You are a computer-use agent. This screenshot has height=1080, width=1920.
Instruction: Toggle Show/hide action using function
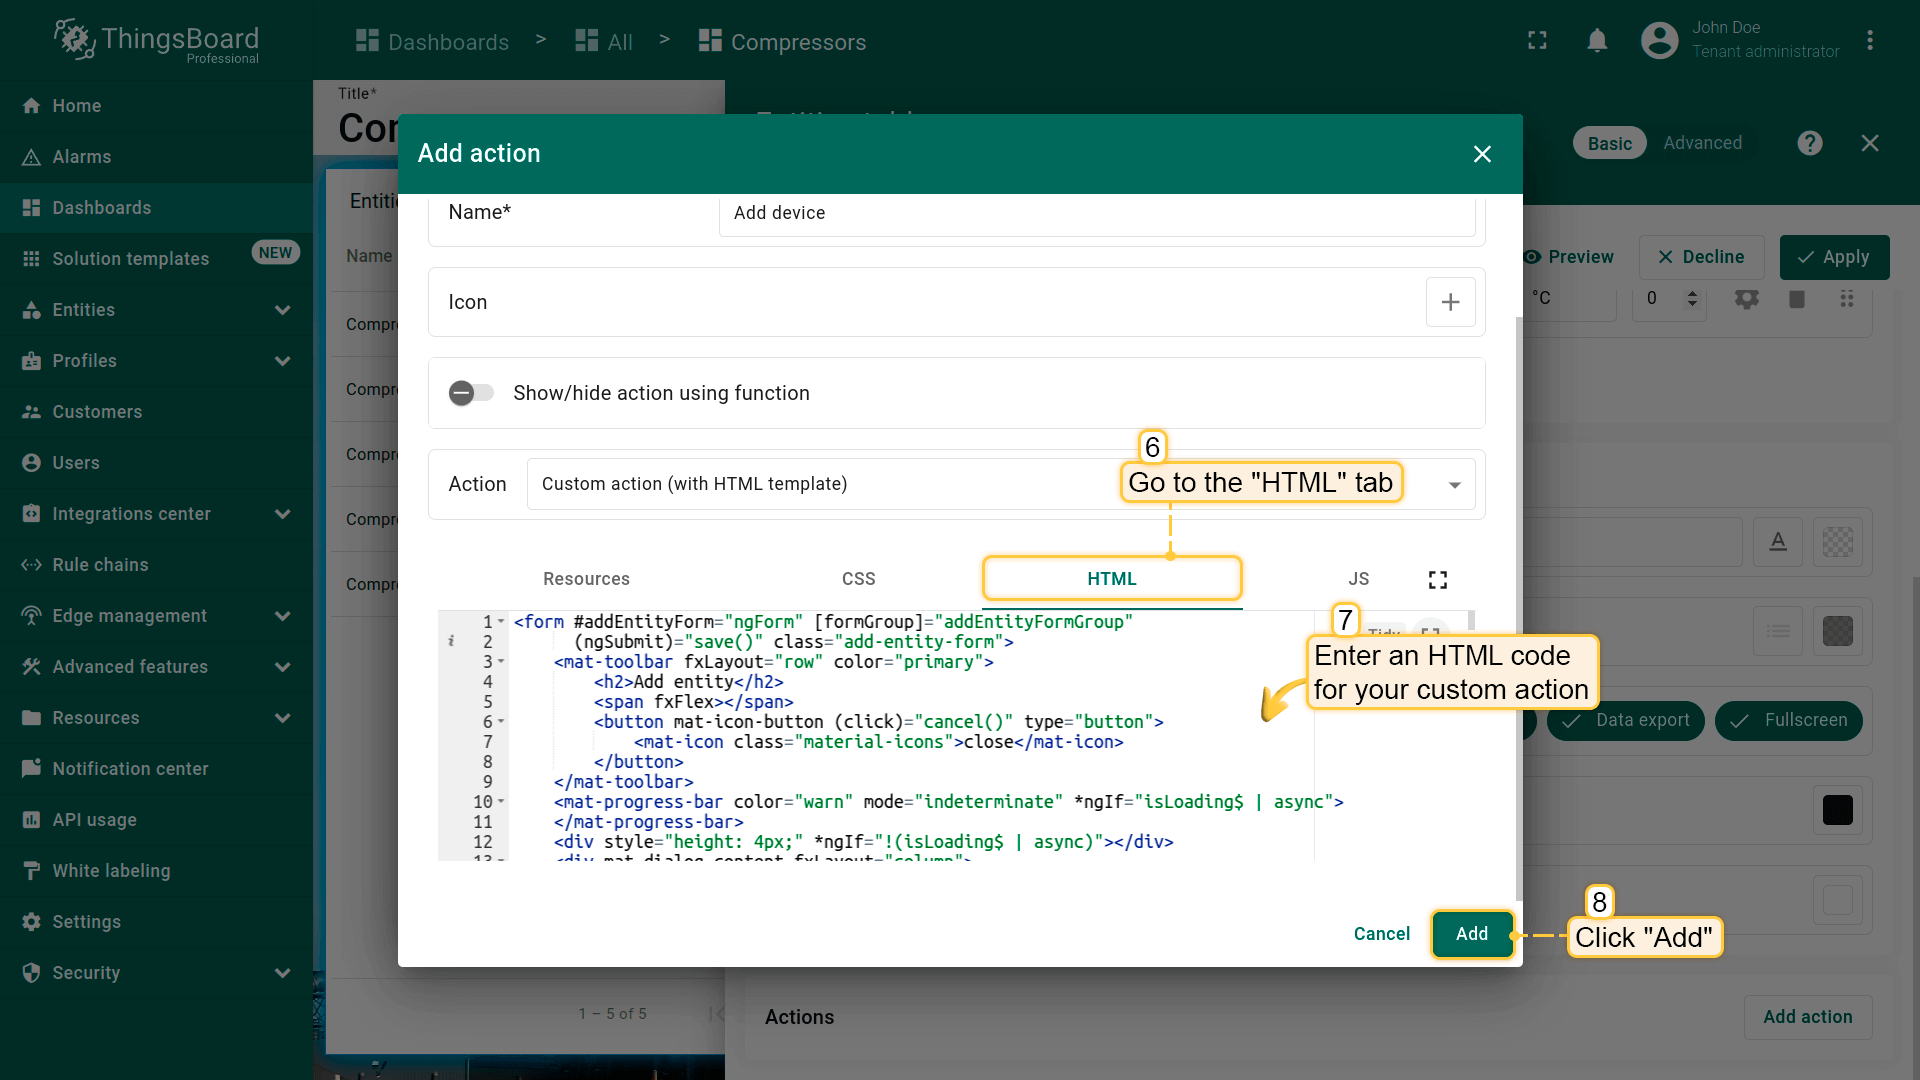[471, 393]
